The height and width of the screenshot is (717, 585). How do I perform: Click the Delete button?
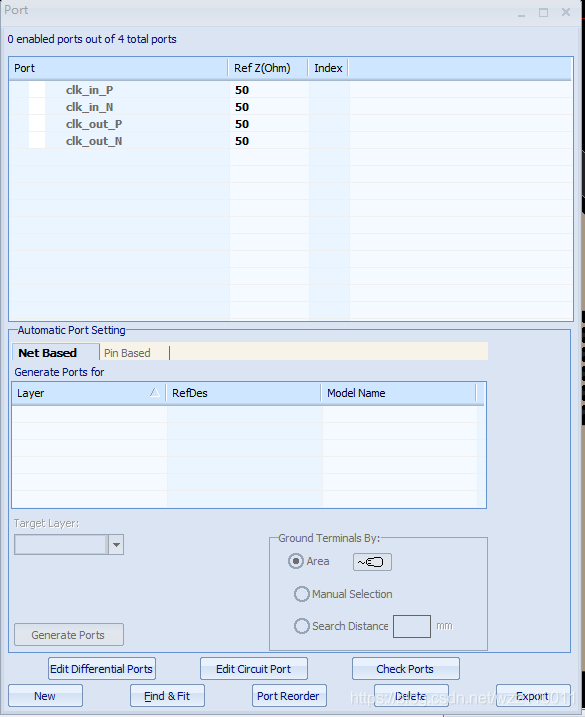411,696
